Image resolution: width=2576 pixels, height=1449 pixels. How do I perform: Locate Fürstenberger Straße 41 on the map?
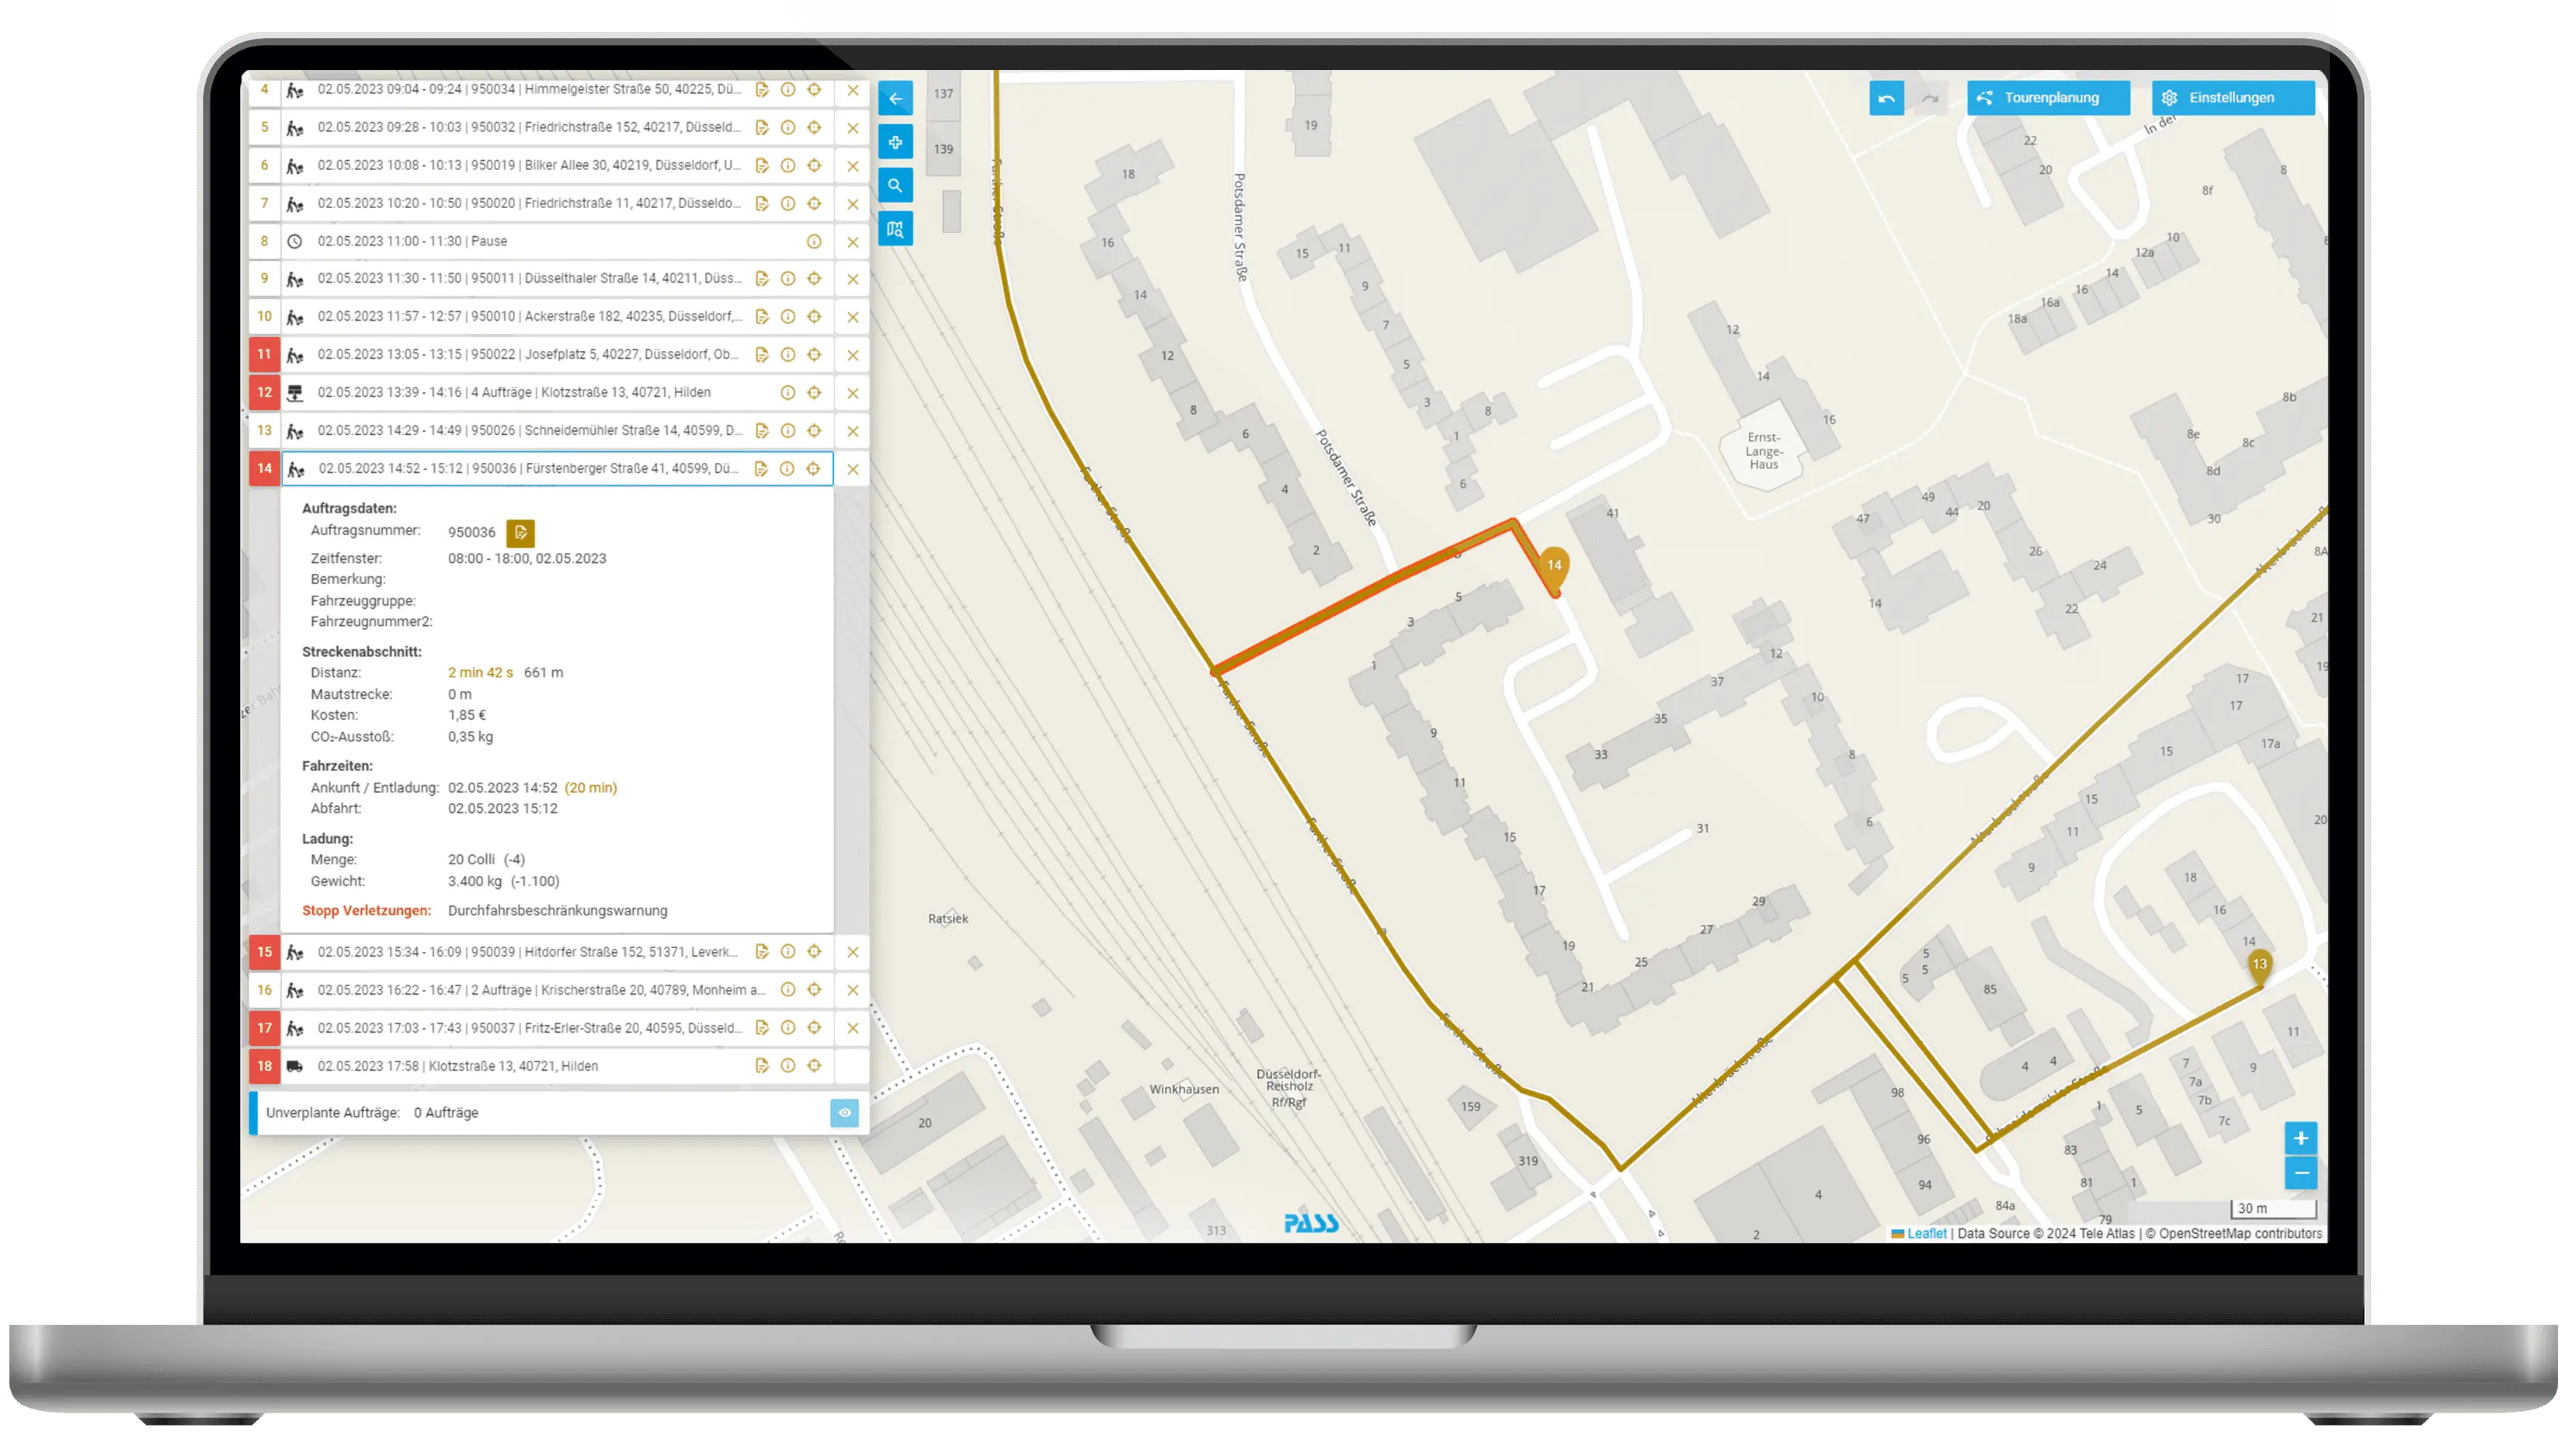[813, 469]
